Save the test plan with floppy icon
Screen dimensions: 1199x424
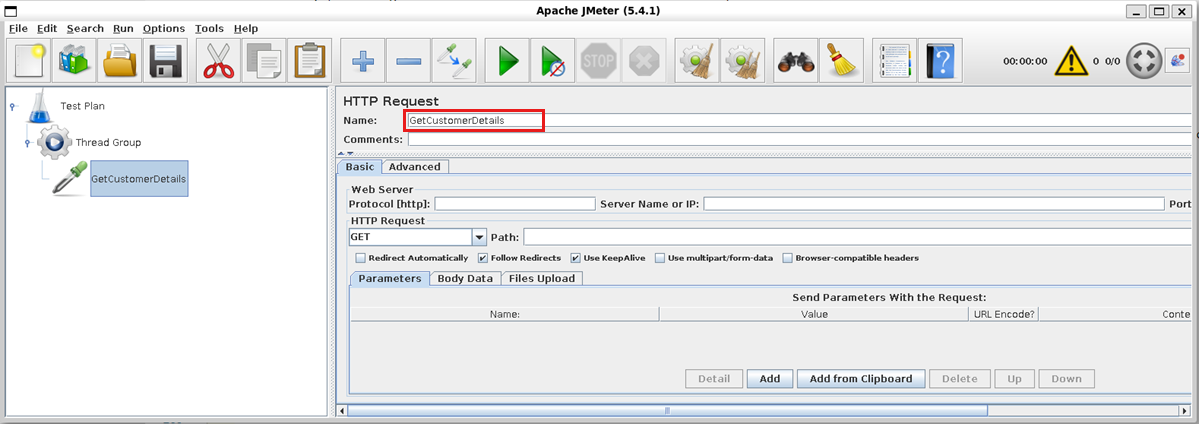(x=165, y=60)
